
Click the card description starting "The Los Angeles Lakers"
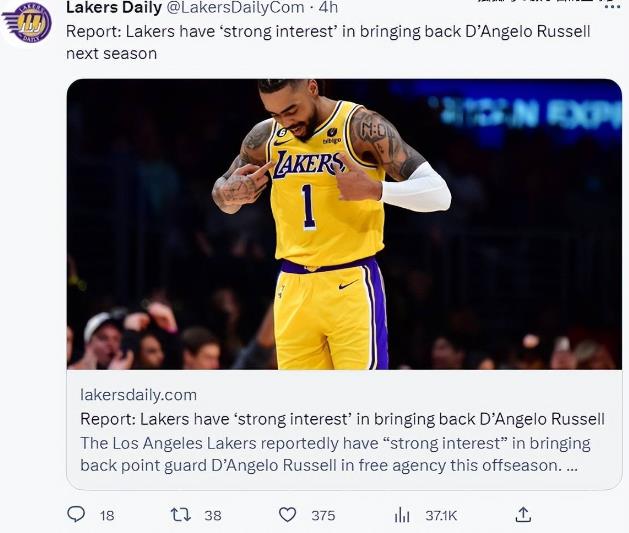tap(335, 454)
